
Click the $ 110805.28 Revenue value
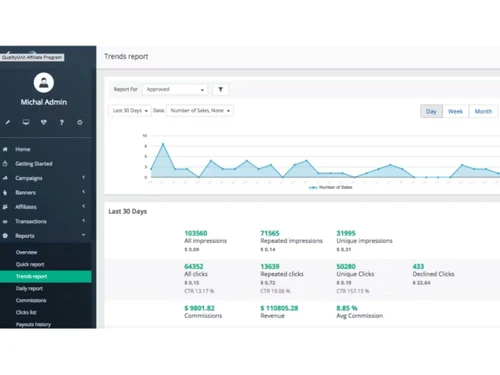click(279, 308)
